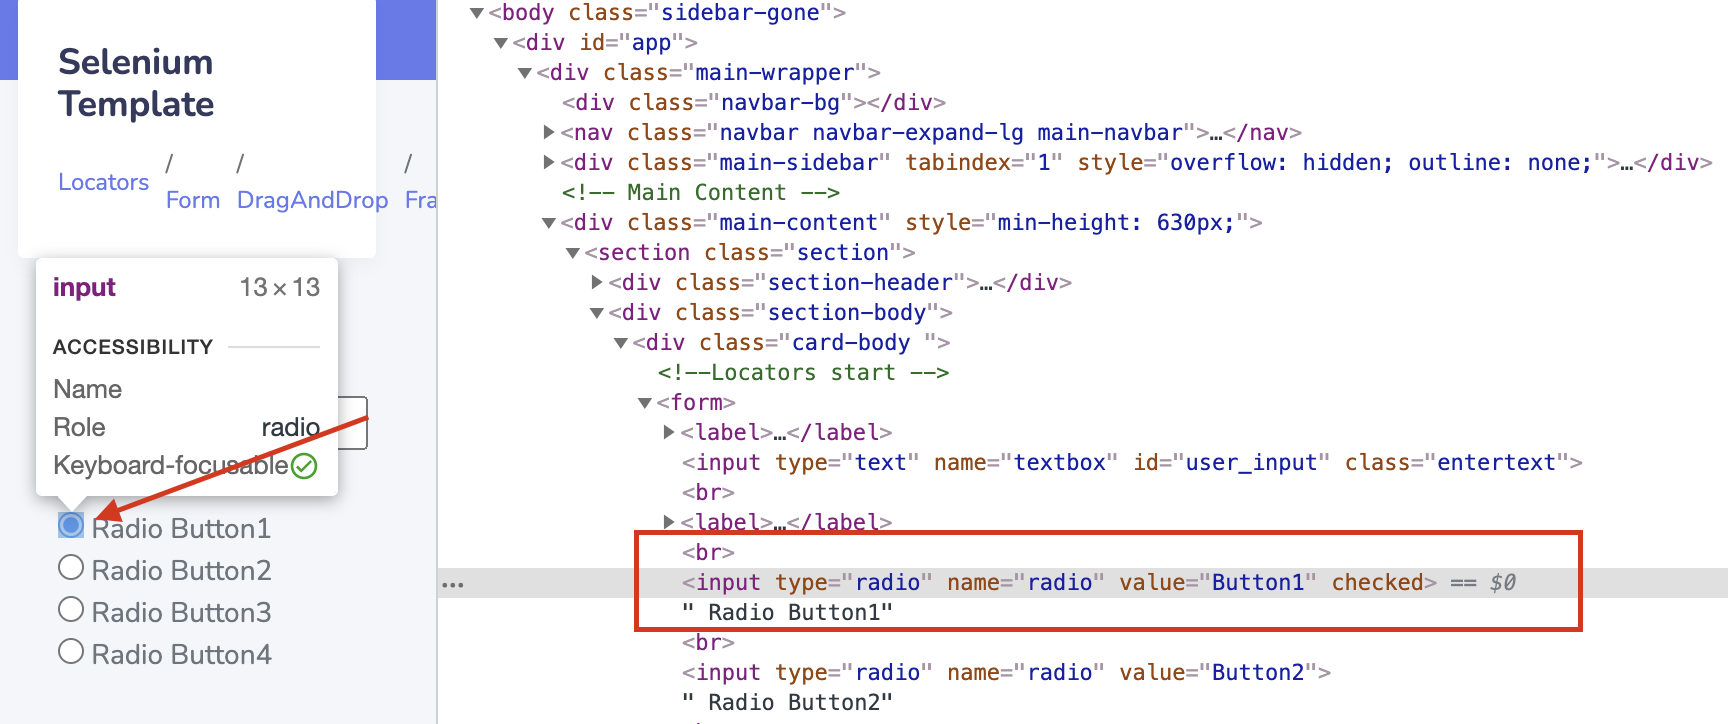Collapse the body sidebar-gone element
Viewport: 1728px width, 724px height.
pyautogui.click(x=477, y=13)
